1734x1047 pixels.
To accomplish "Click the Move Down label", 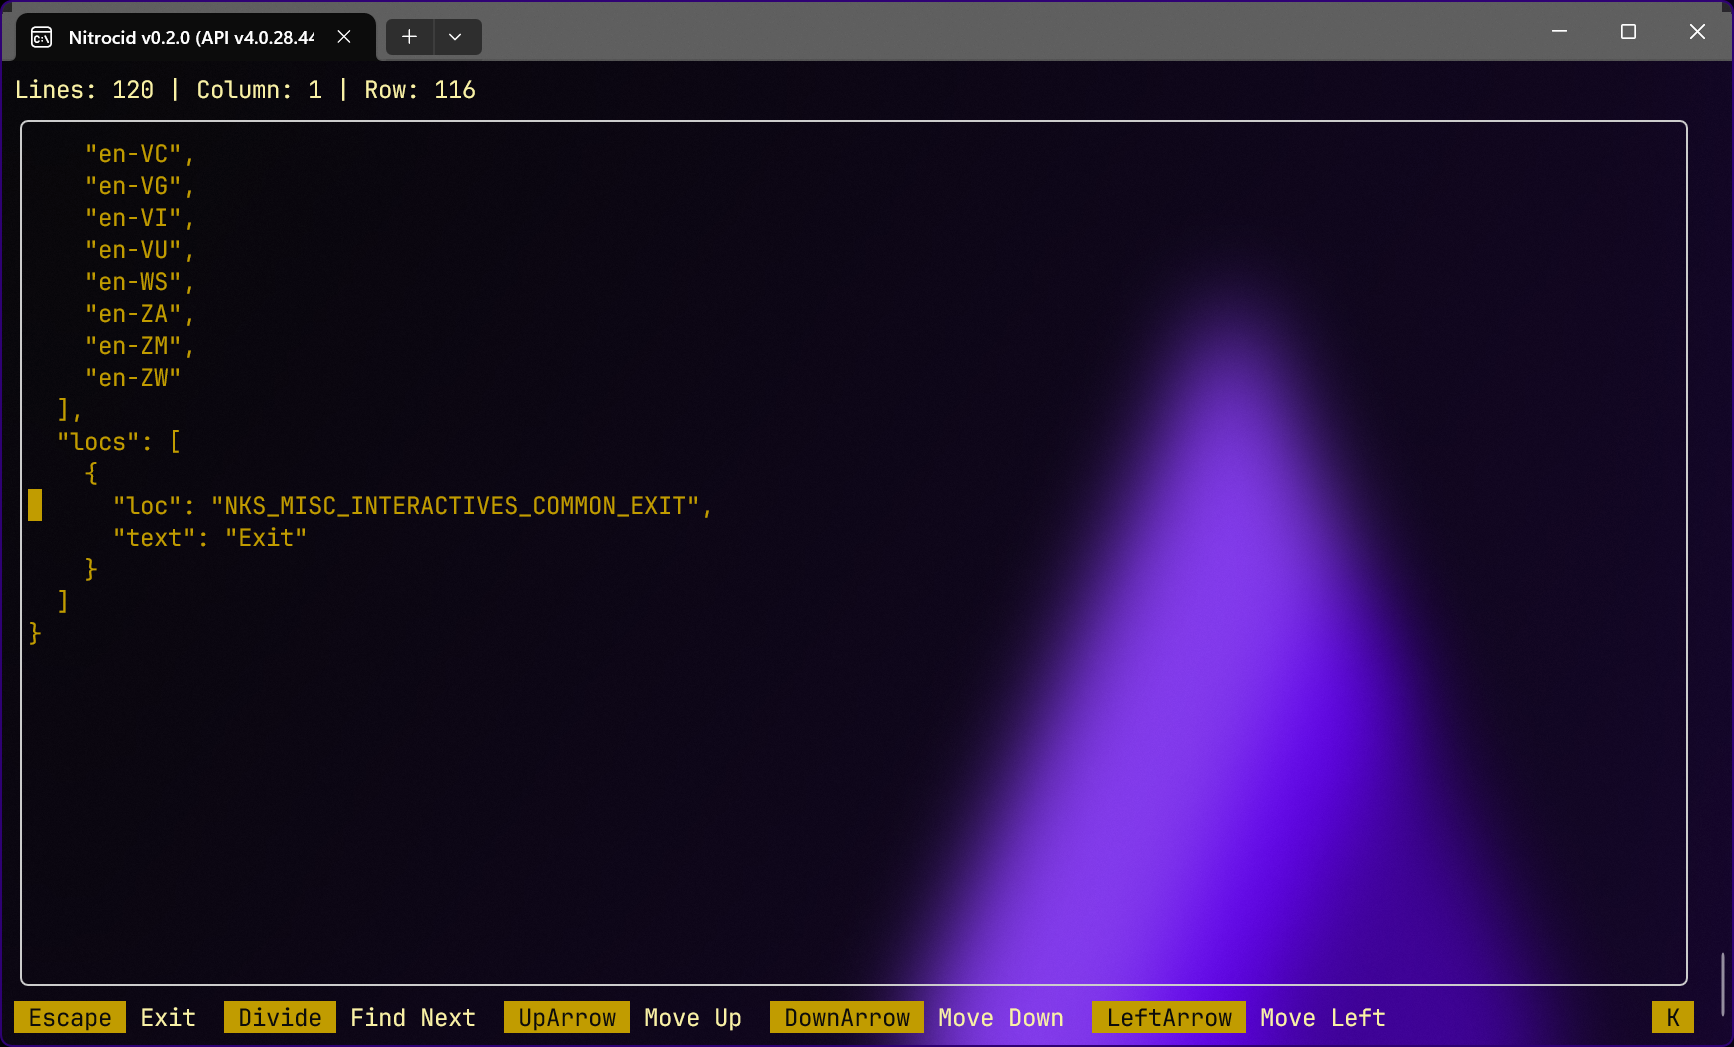I will [1001, 1017].
